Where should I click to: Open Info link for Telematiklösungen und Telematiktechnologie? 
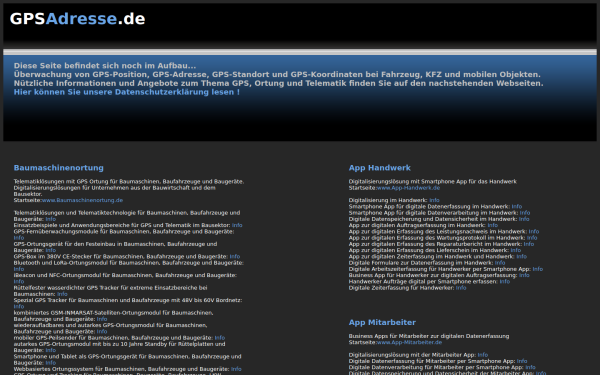click(x=51, y=219)
